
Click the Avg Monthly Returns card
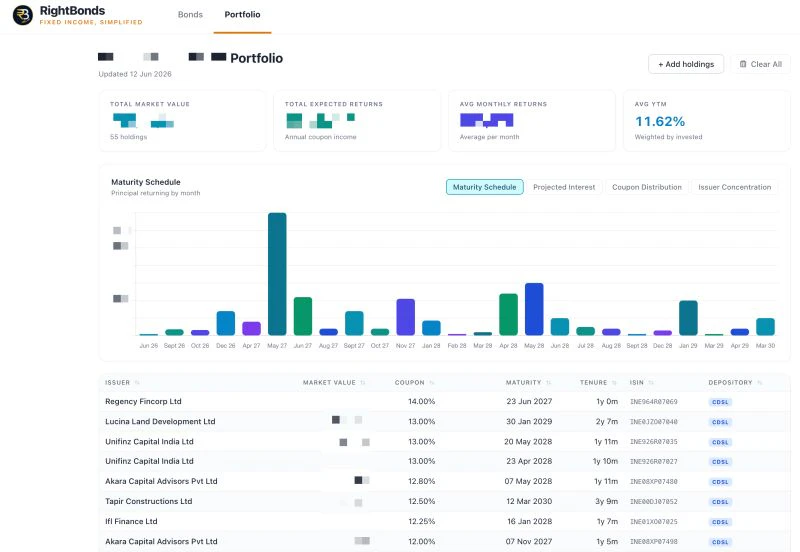(532, 121)
